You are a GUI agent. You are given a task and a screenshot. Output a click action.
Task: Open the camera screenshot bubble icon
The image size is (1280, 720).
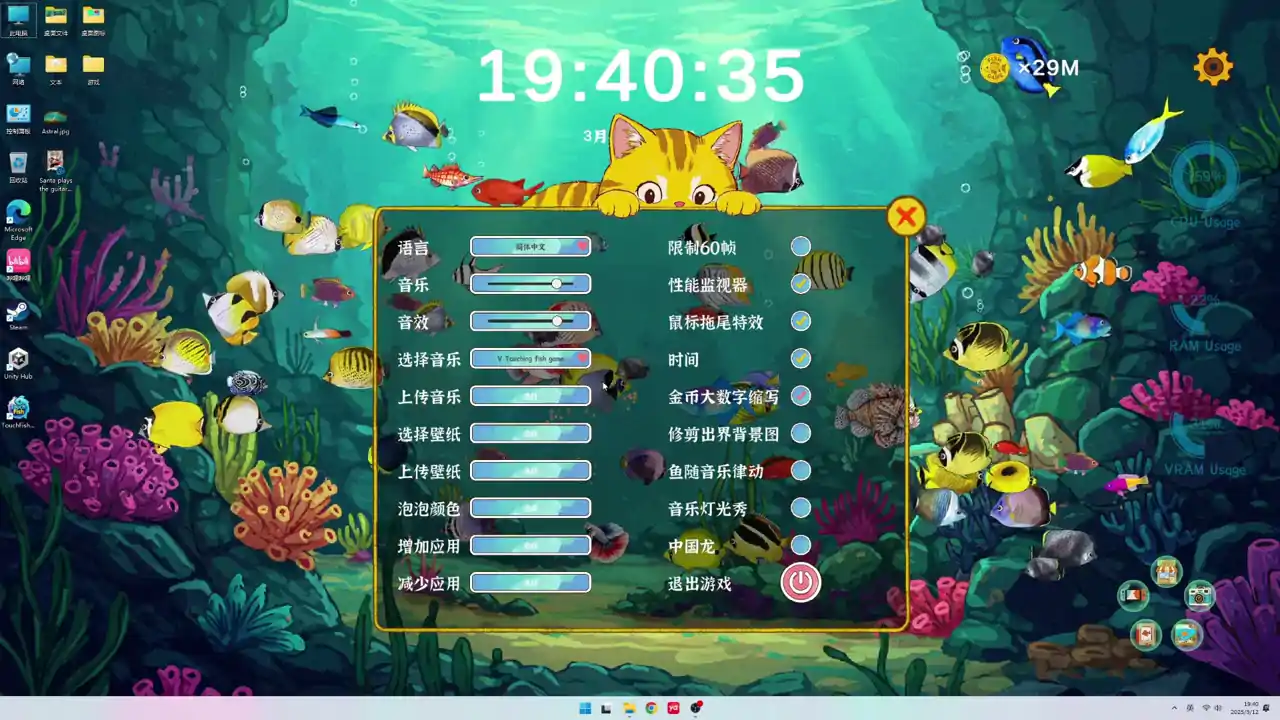[x=1199, y=596]
